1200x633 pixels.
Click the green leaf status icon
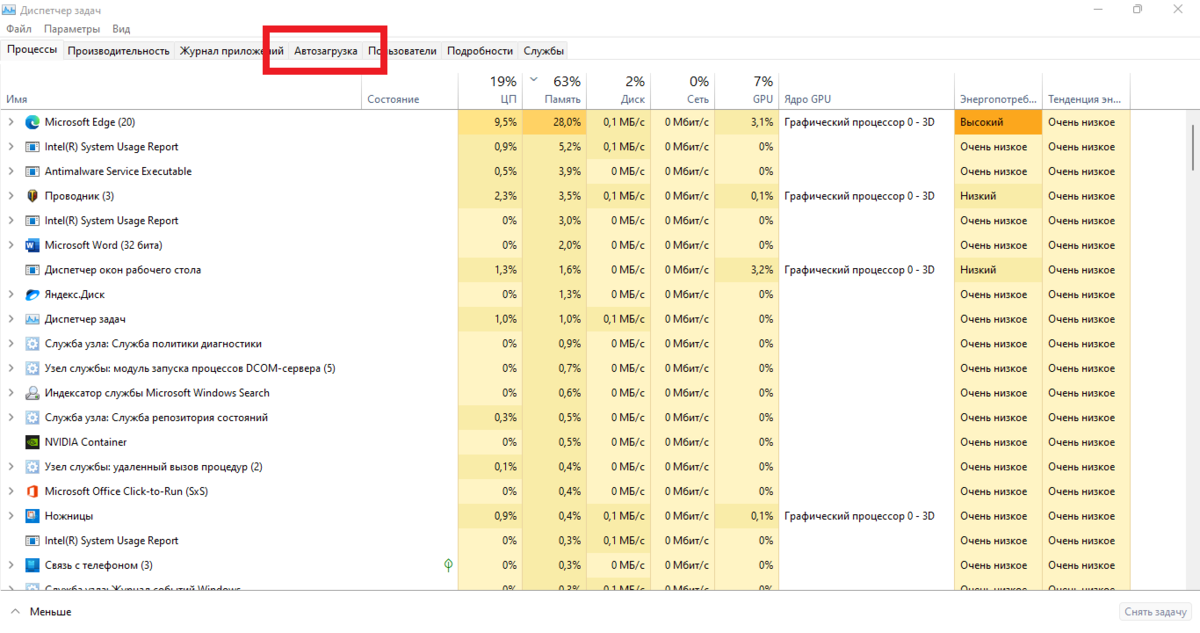449,565
